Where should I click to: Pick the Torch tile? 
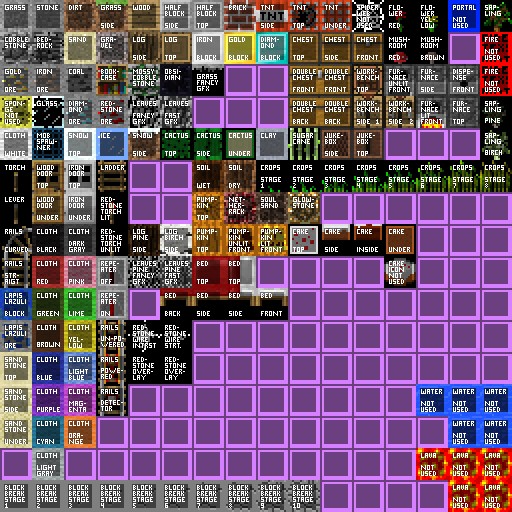pyautogui.click(x=16, y=176)
